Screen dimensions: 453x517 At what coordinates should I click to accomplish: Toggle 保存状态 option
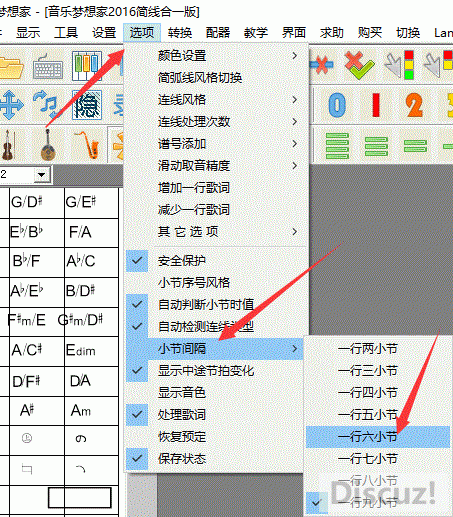[x=215, y=458]
